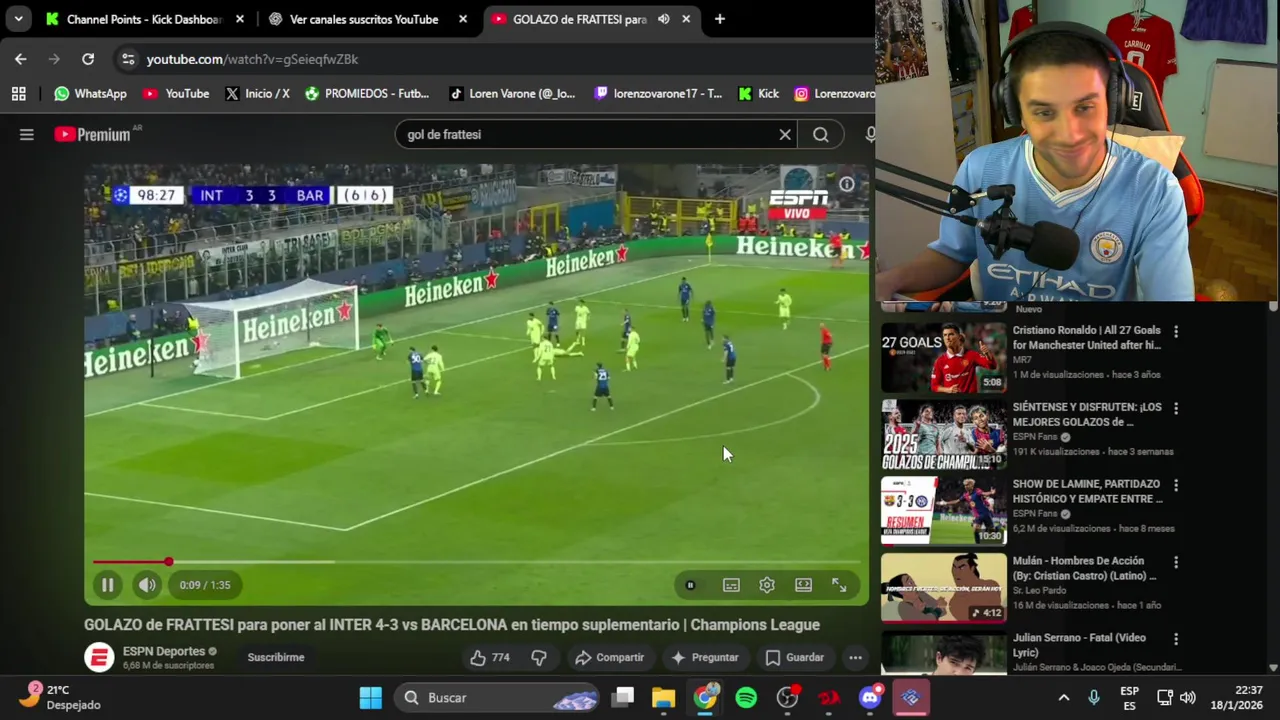Image resolution: width=1280 pixels, height=720 pixels.
Task: Open options for SHOW DE LAMINE video
Action: (x=1176, y=485)
